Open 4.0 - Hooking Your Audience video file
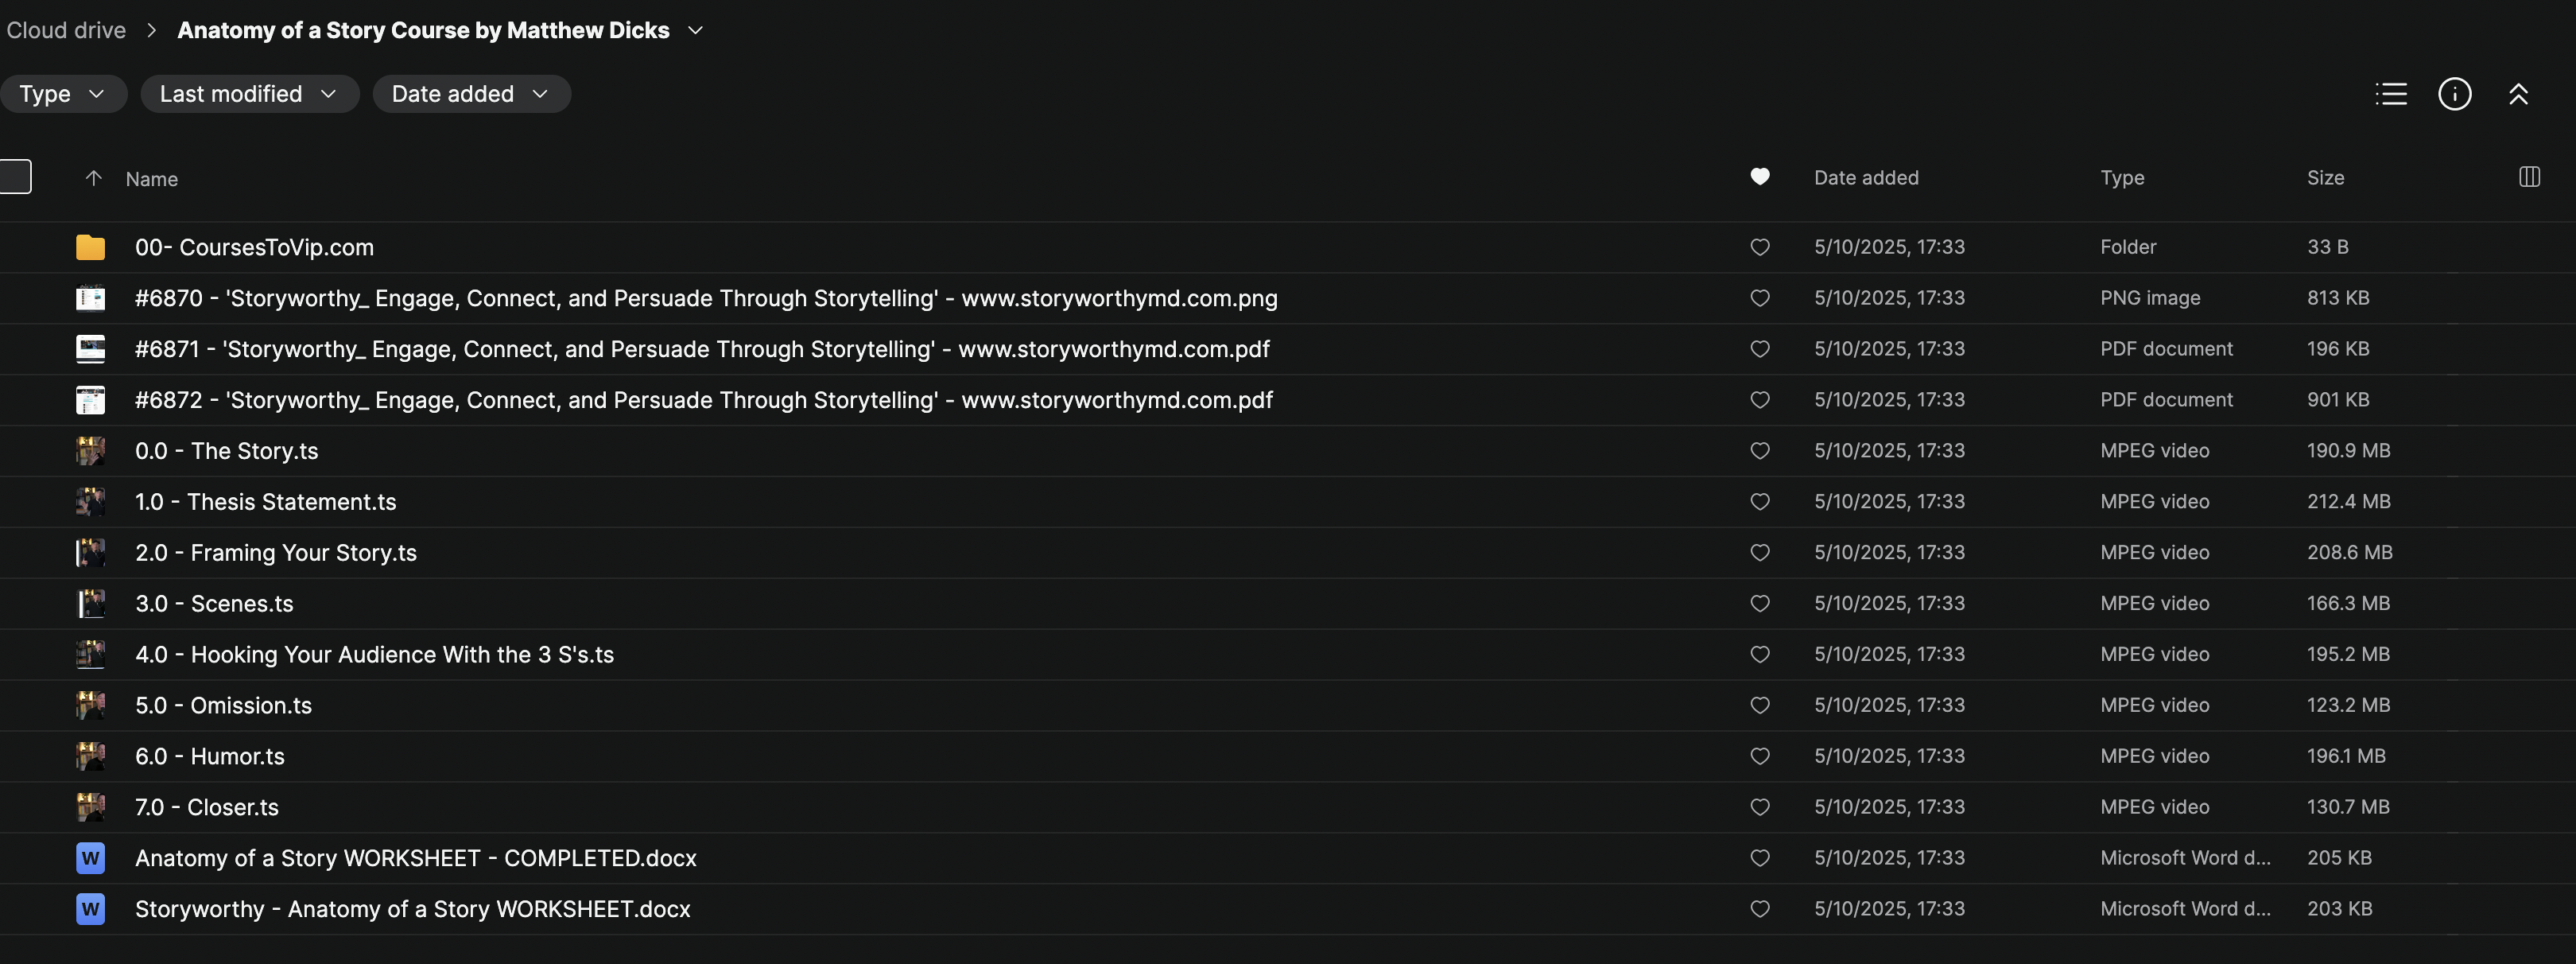2576x964 pixels. pos(374,654)
